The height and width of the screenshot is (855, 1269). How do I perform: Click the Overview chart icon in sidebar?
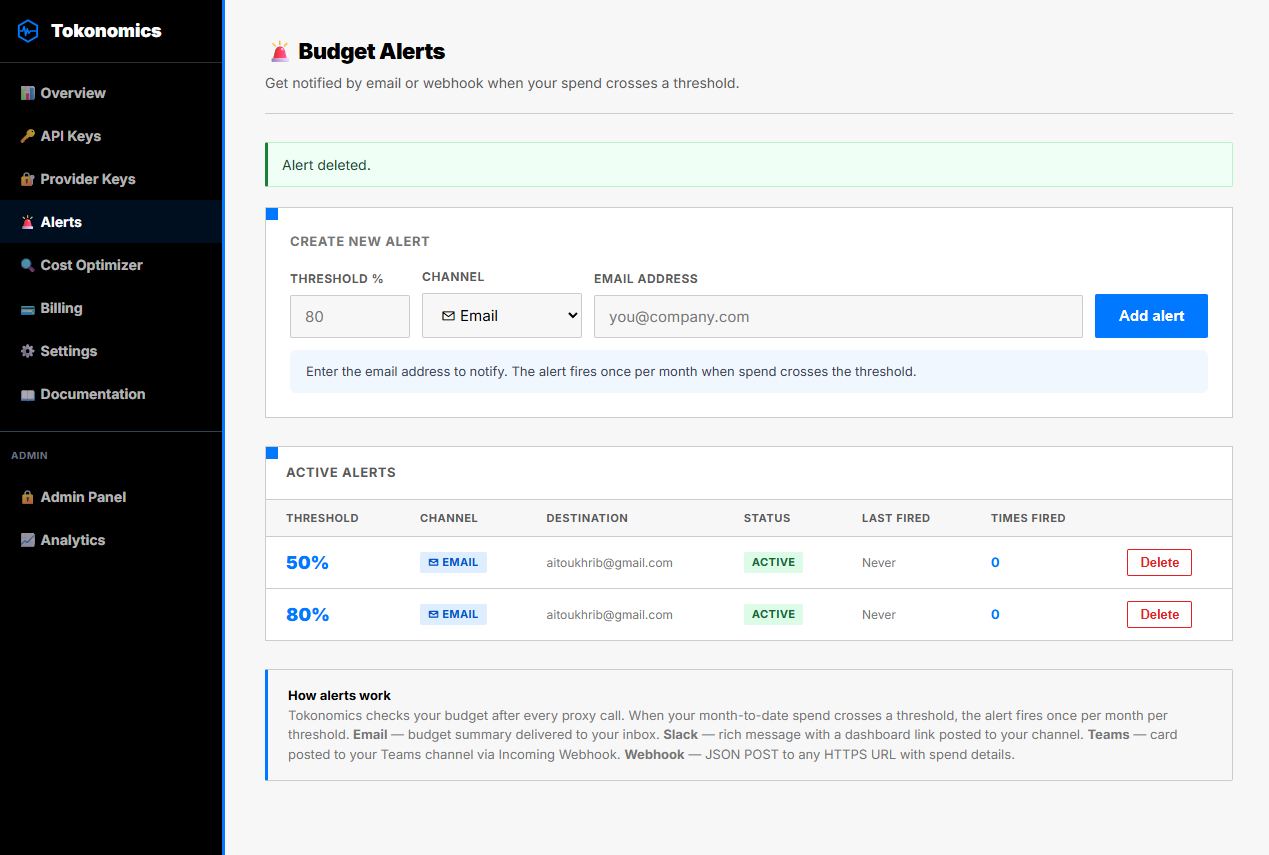point(28,93)
